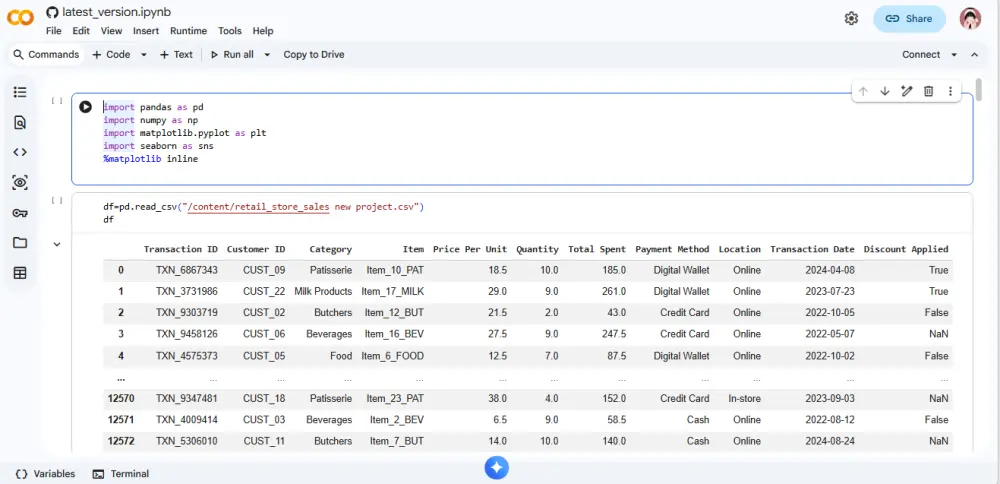Click the Commands search button
Image resolution: width=1000 pixels, height=484 pixels.
[46, 55]
